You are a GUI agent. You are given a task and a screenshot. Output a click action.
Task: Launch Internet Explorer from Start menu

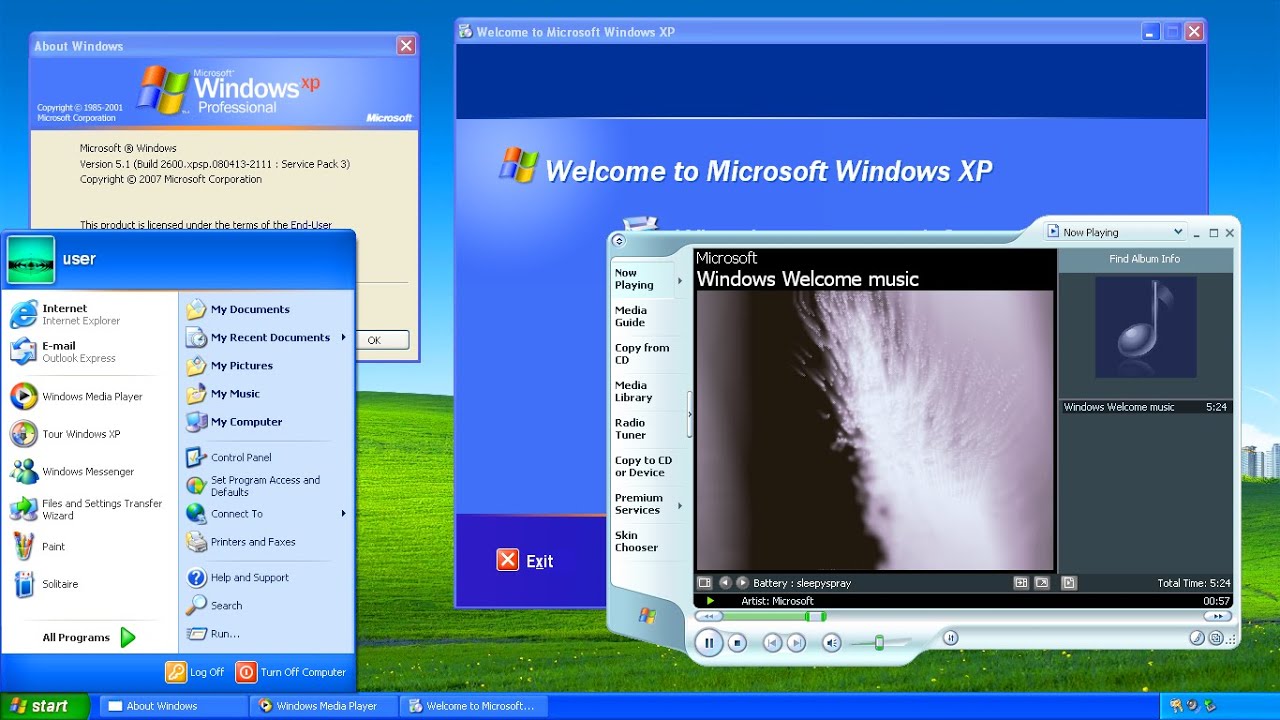90,315
